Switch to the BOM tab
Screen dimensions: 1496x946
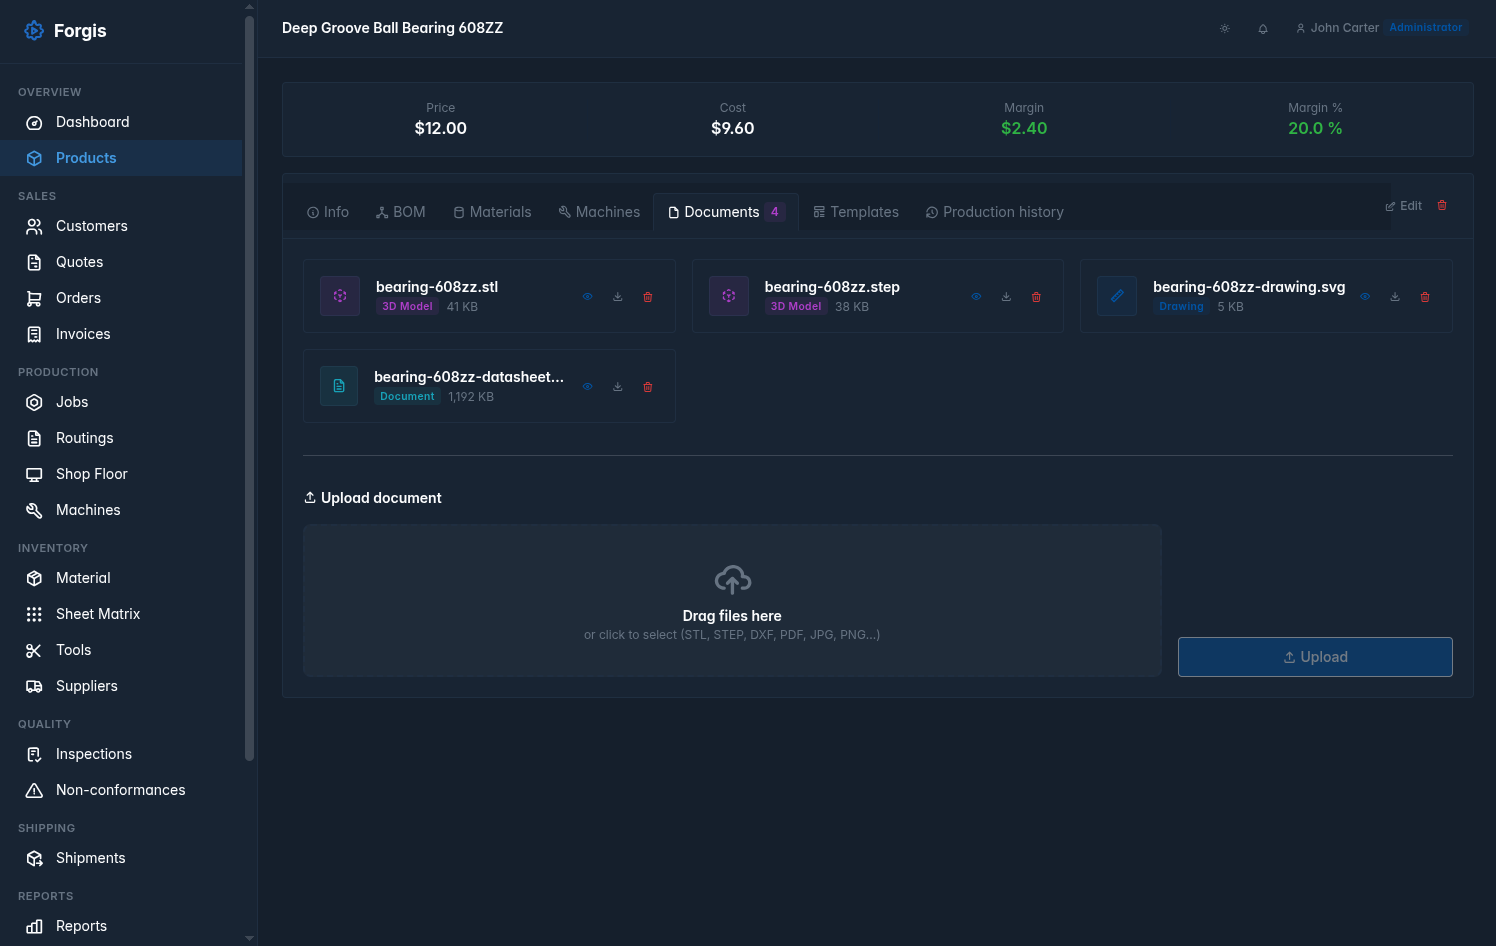point(401,212)
